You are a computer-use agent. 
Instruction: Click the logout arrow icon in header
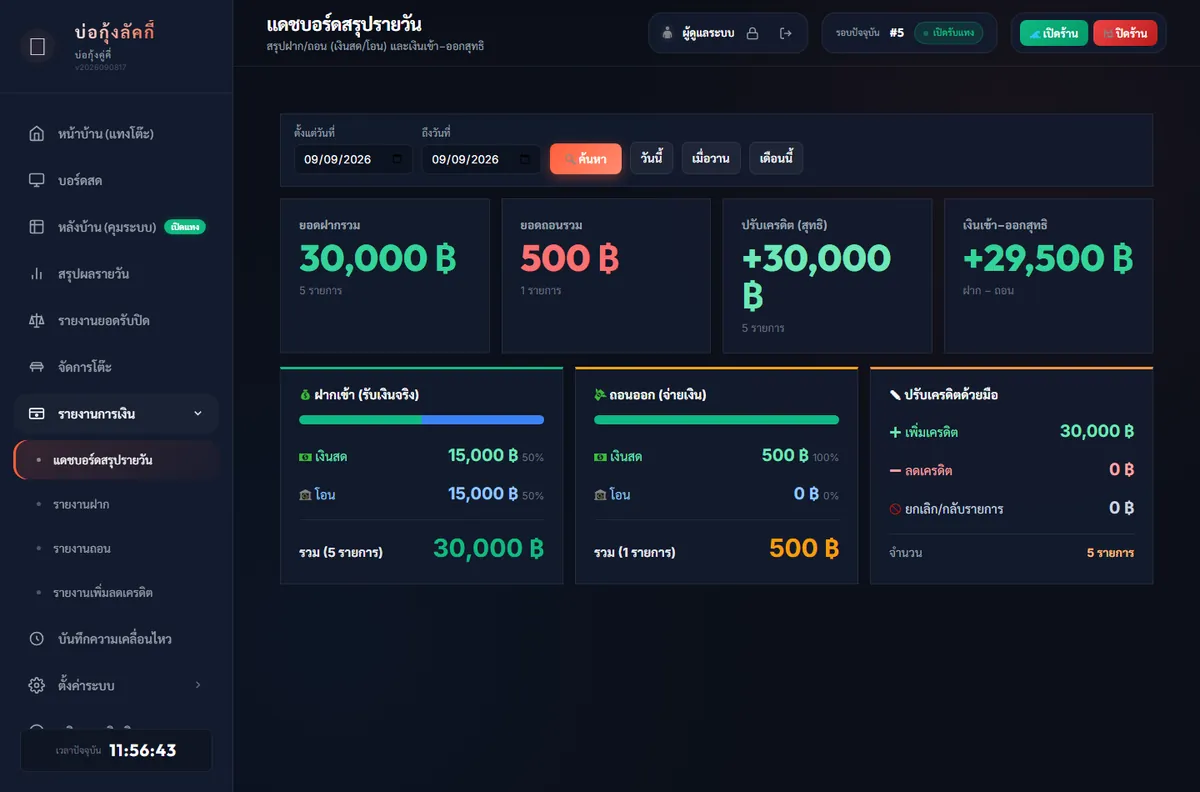(786, 33)
